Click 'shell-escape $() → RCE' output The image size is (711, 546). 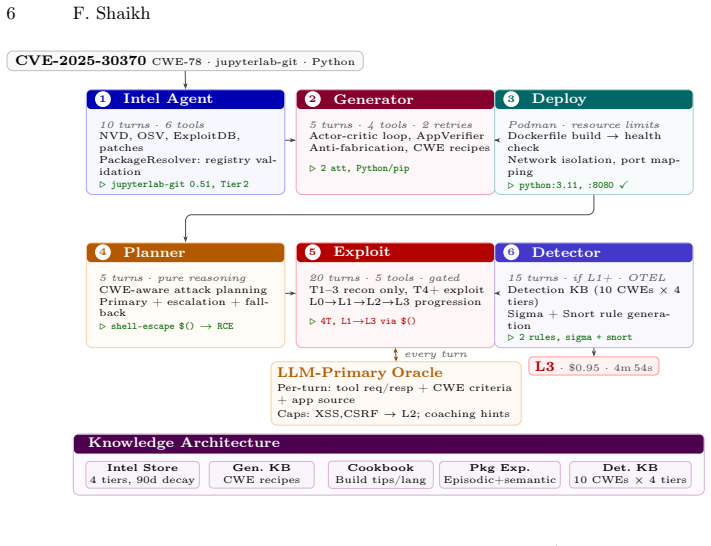pos(166,326)
